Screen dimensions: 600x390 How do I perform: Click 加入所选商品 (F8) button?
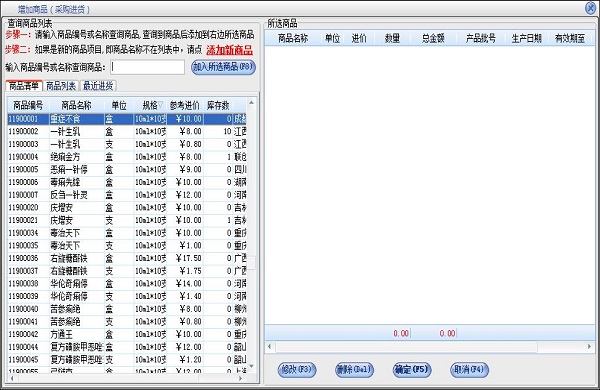tap(223, 67)
